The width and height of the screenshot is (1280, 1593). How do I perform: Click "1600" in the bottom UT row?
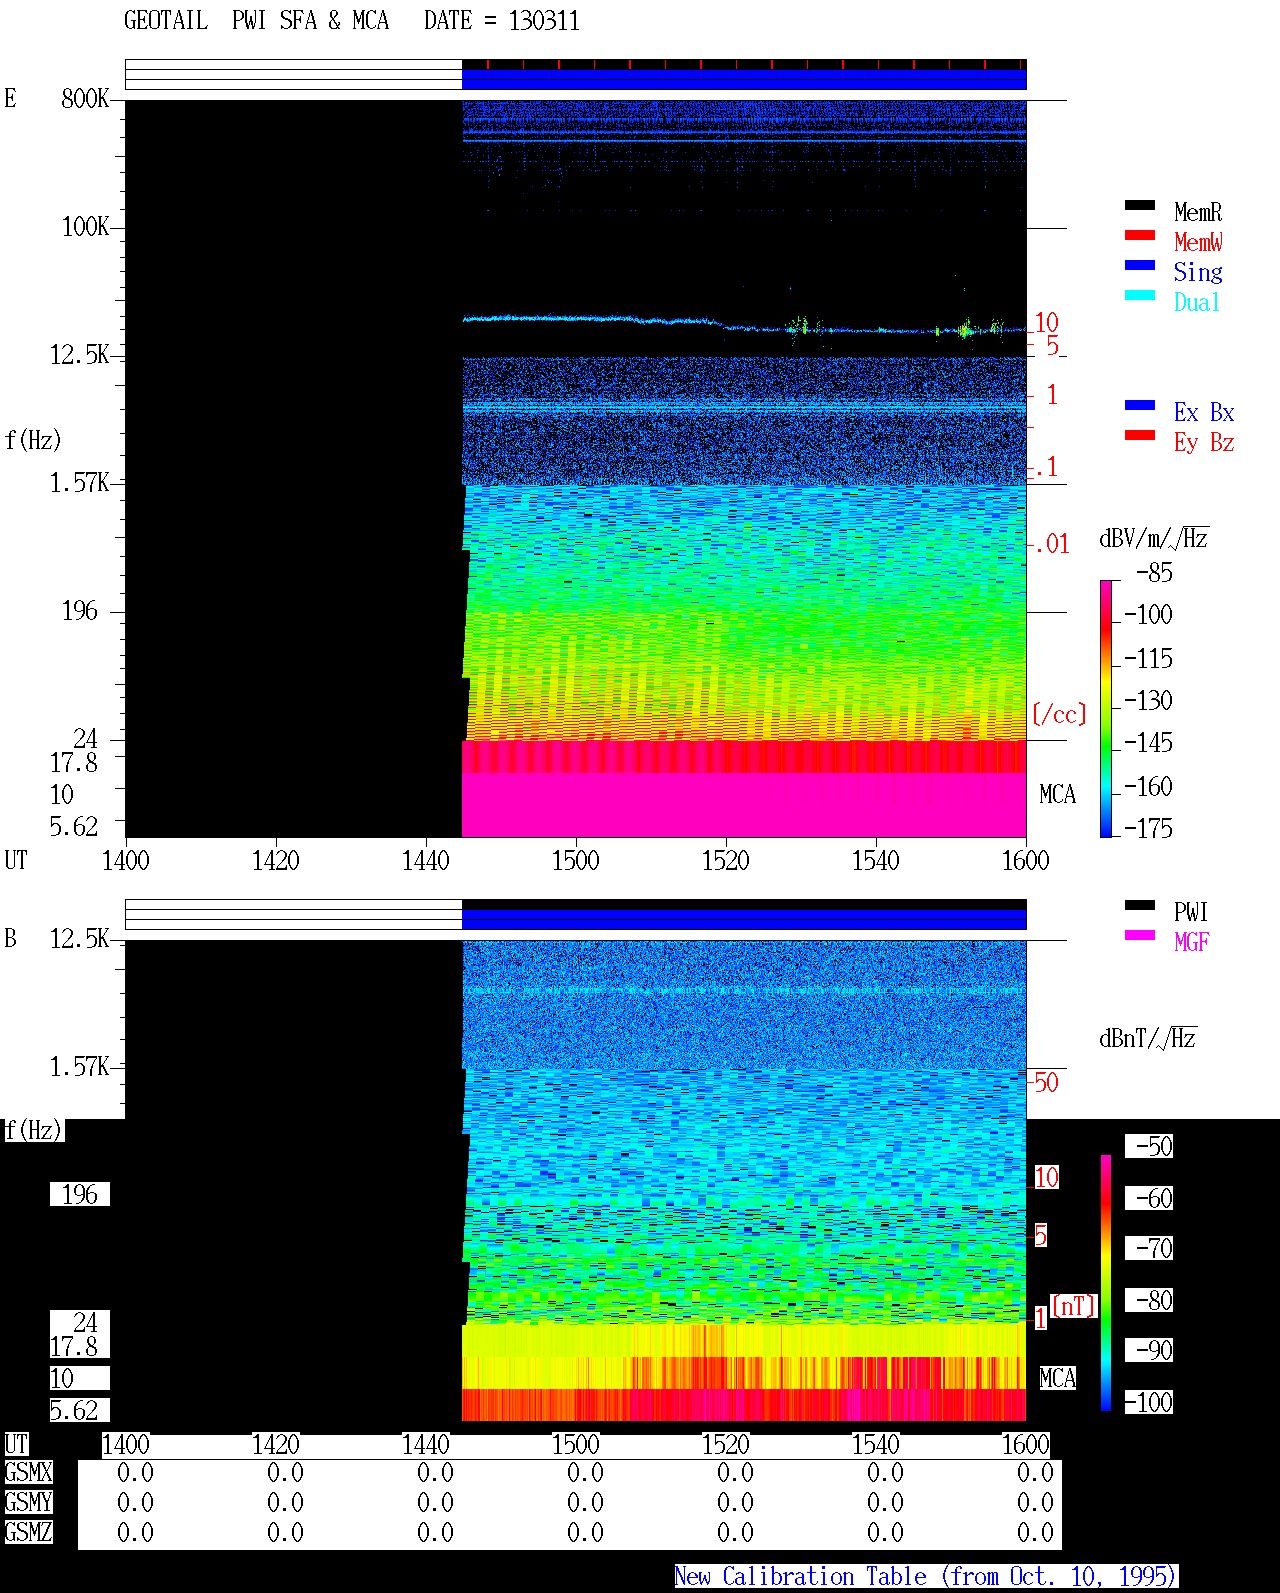(x=1025, y=1444)
